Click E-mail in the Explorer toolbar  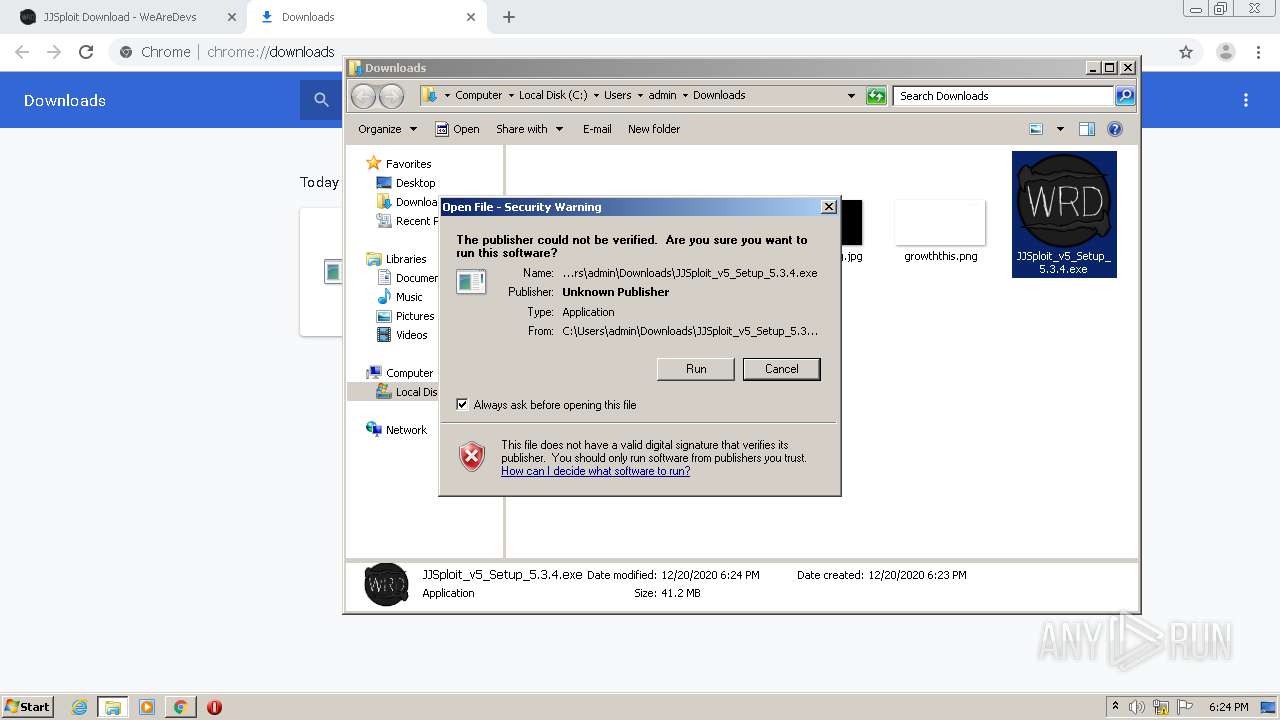click(x=597, y=129)
